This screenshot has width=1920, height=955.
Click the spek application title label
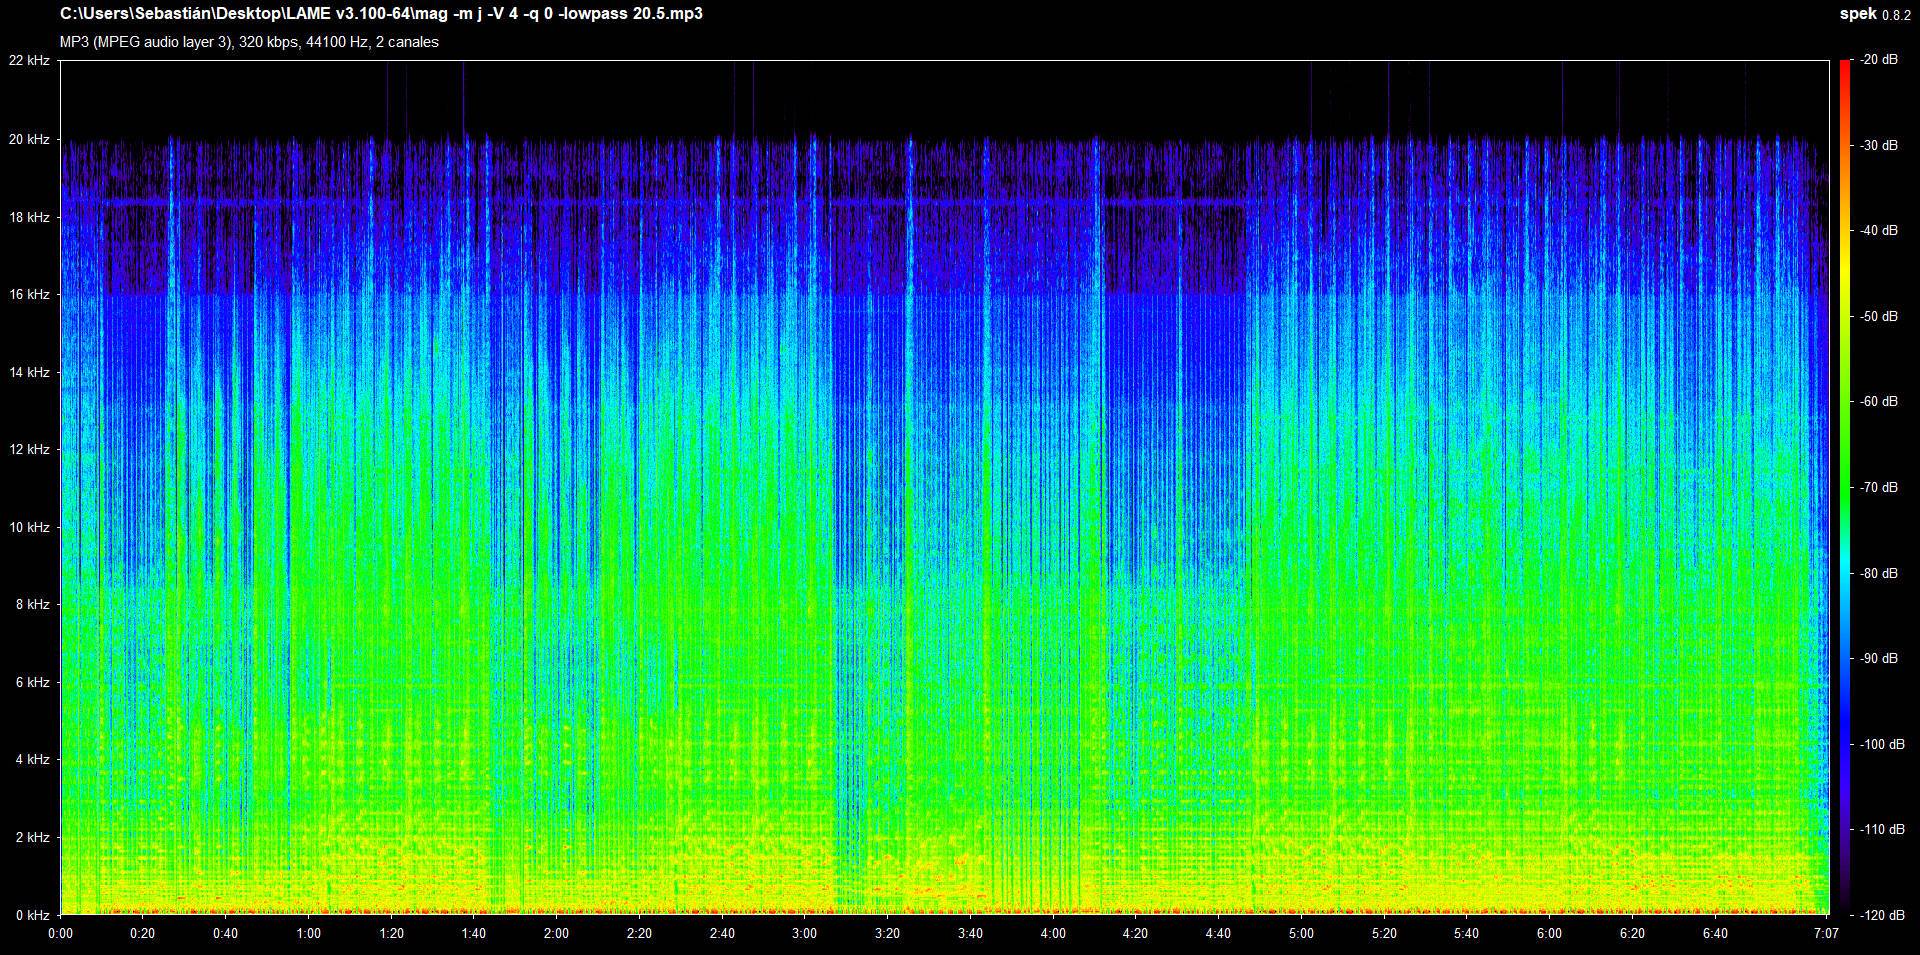1856,15
